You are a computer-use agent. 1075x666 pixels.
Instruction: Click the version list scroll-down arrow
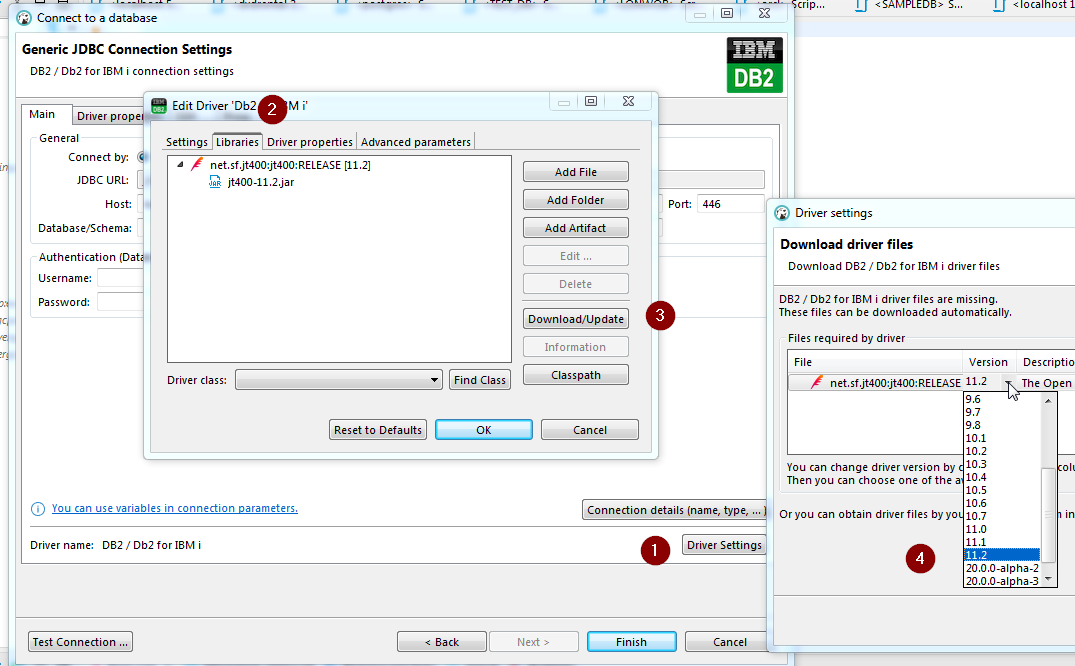1048,580
